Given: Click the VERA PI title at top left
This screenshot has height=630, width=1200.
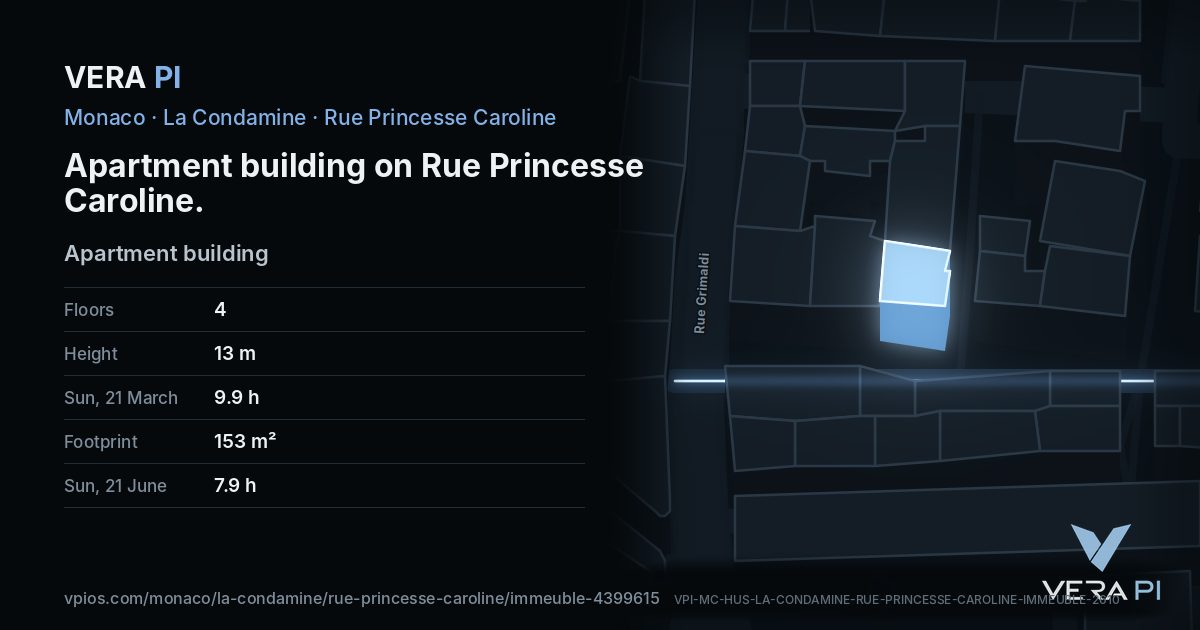Looking at the screenshot, I should coord(122,77).
